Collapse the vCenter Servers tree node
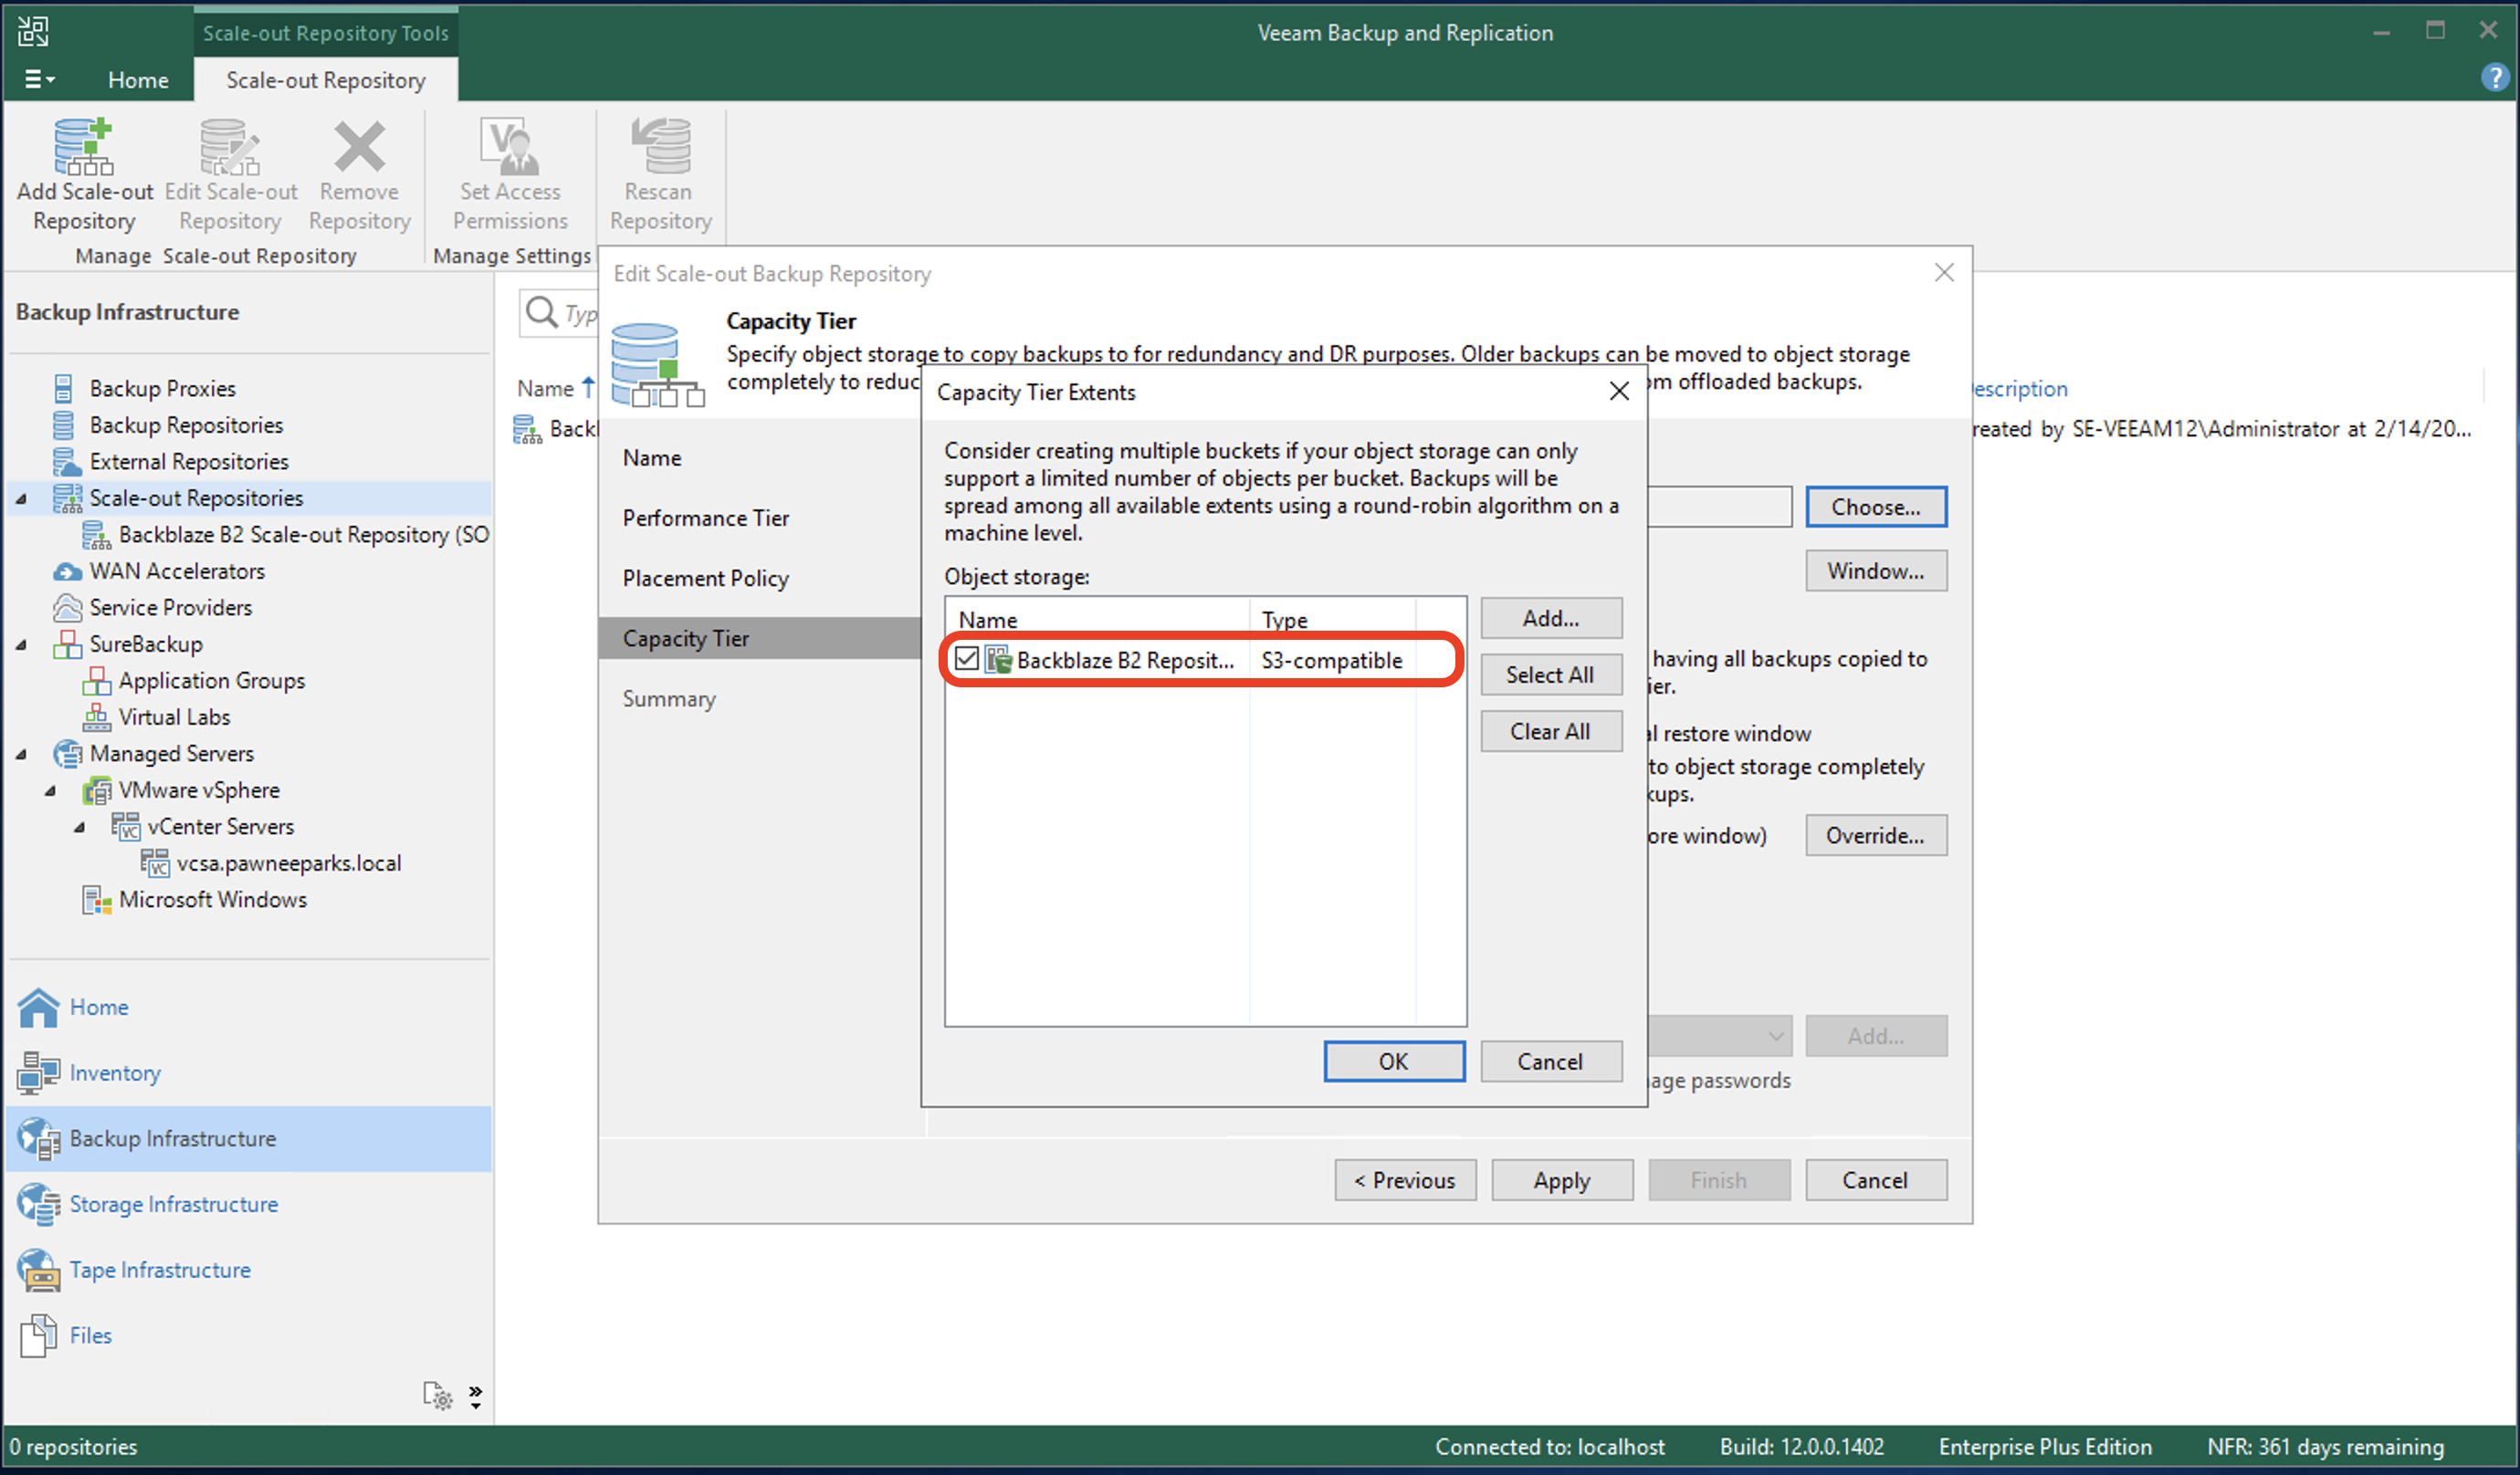 click(x=79, y=826)
